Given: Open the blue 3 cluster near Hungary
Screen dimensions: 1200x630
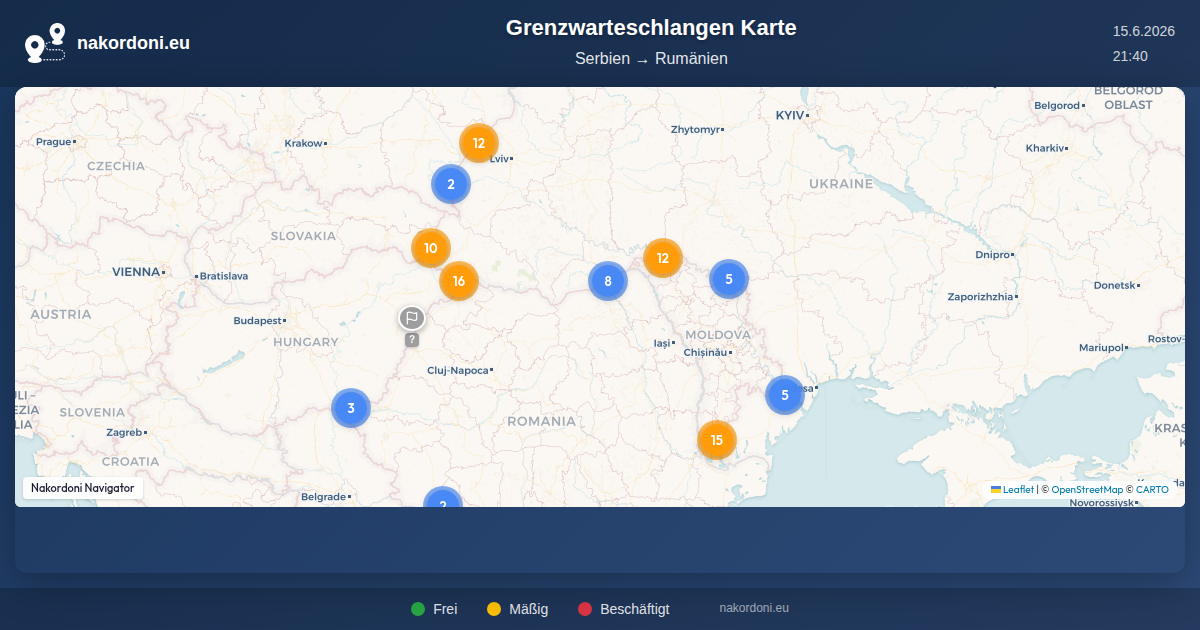Looking at the screenshot, I should [351, 408].
